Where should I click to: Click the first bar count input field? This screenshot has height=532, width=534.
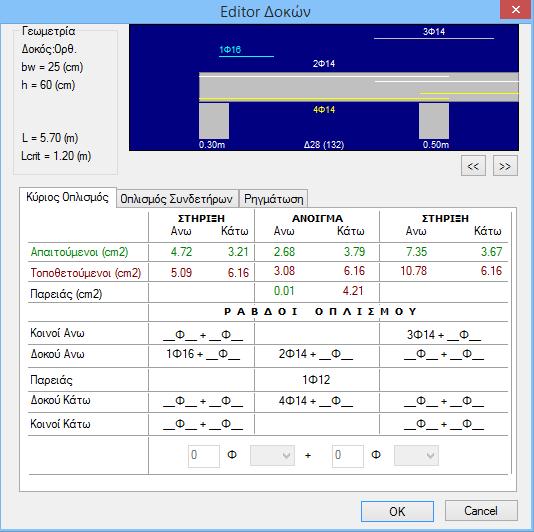[204, 456]
